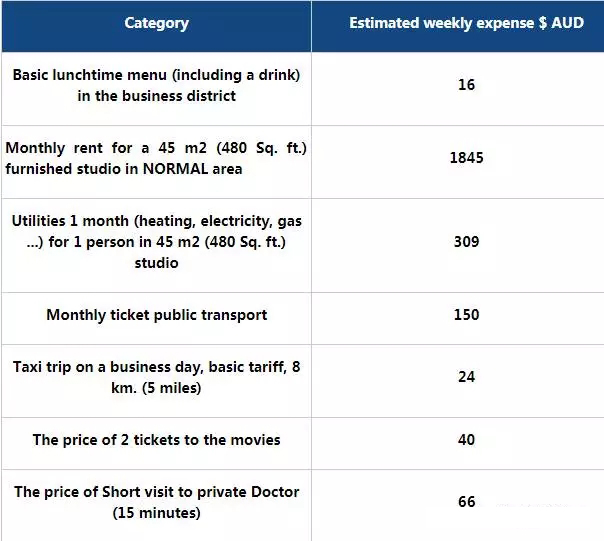This screenshot has height=541, width=604.
Task: Click the "(15 minutes)" text
Action: click(x=156, y=513)
